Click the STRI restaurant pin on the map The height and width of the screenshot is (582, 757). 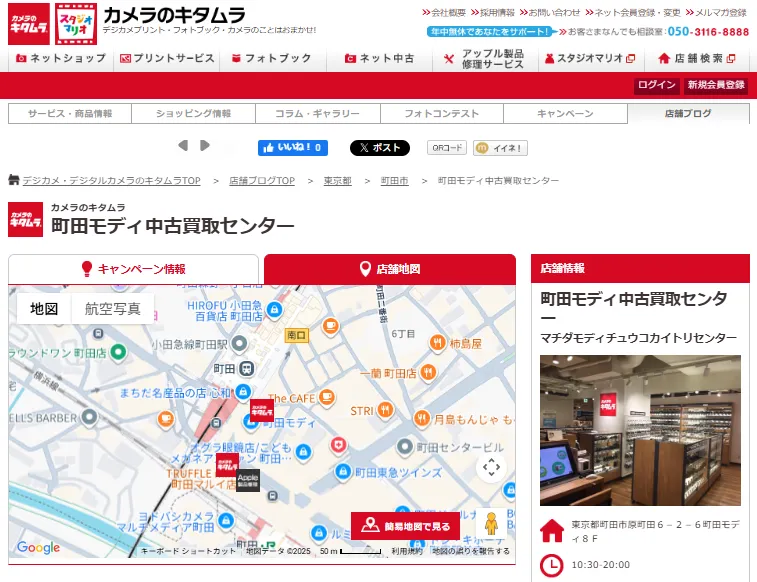[x=385, y=411]
